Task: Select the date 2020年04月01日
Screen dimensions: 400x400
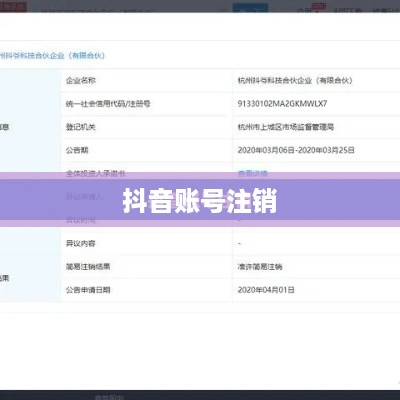Action: (266, 290)
